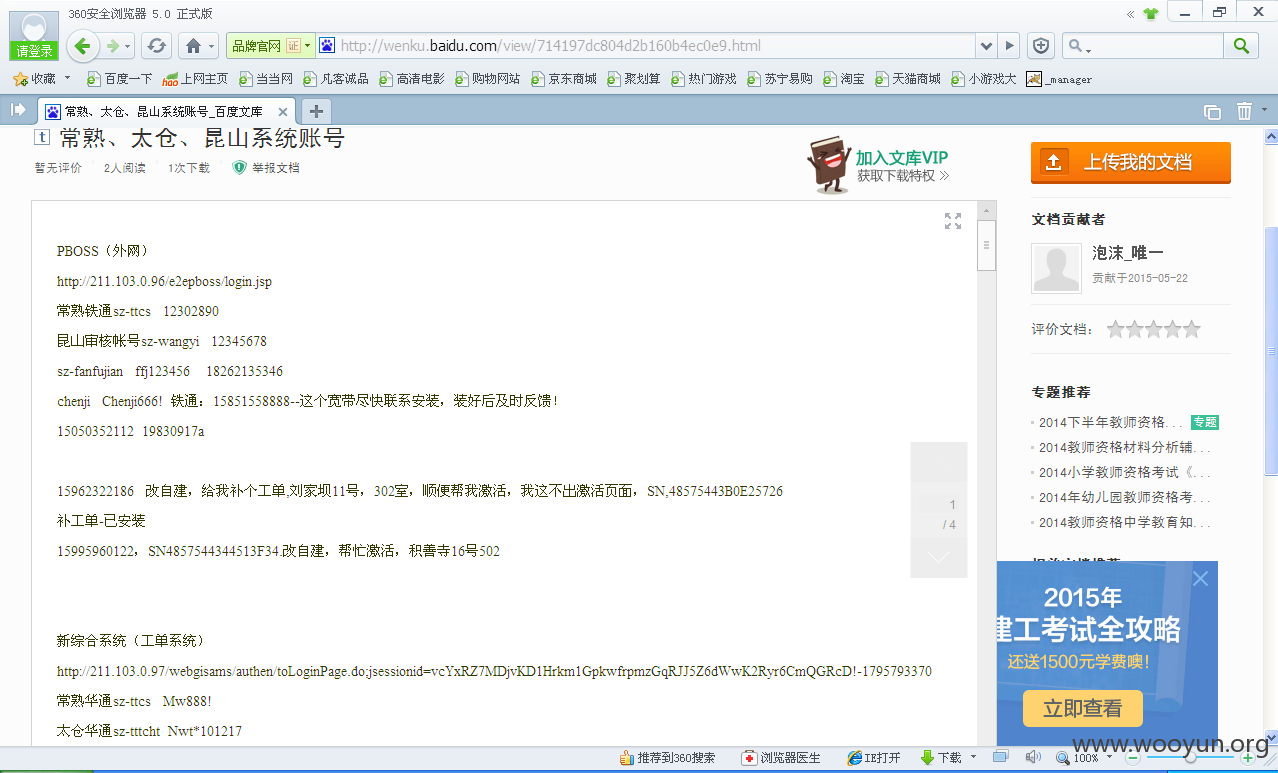The height and width of the screenshot is (773, 1278).
Task: Click the address bar URL field
Action: (655, 46)
